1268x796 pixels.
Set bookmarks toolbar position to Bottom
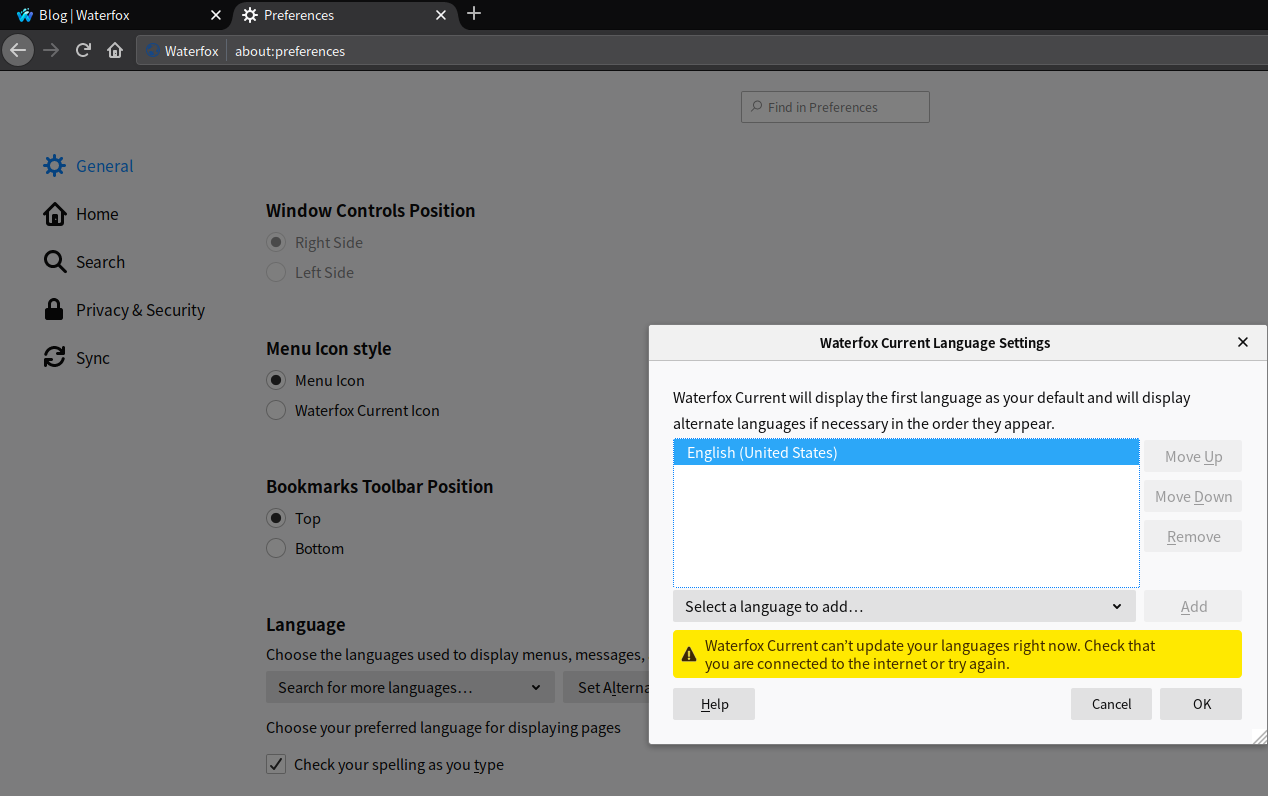tap(276, 549)
